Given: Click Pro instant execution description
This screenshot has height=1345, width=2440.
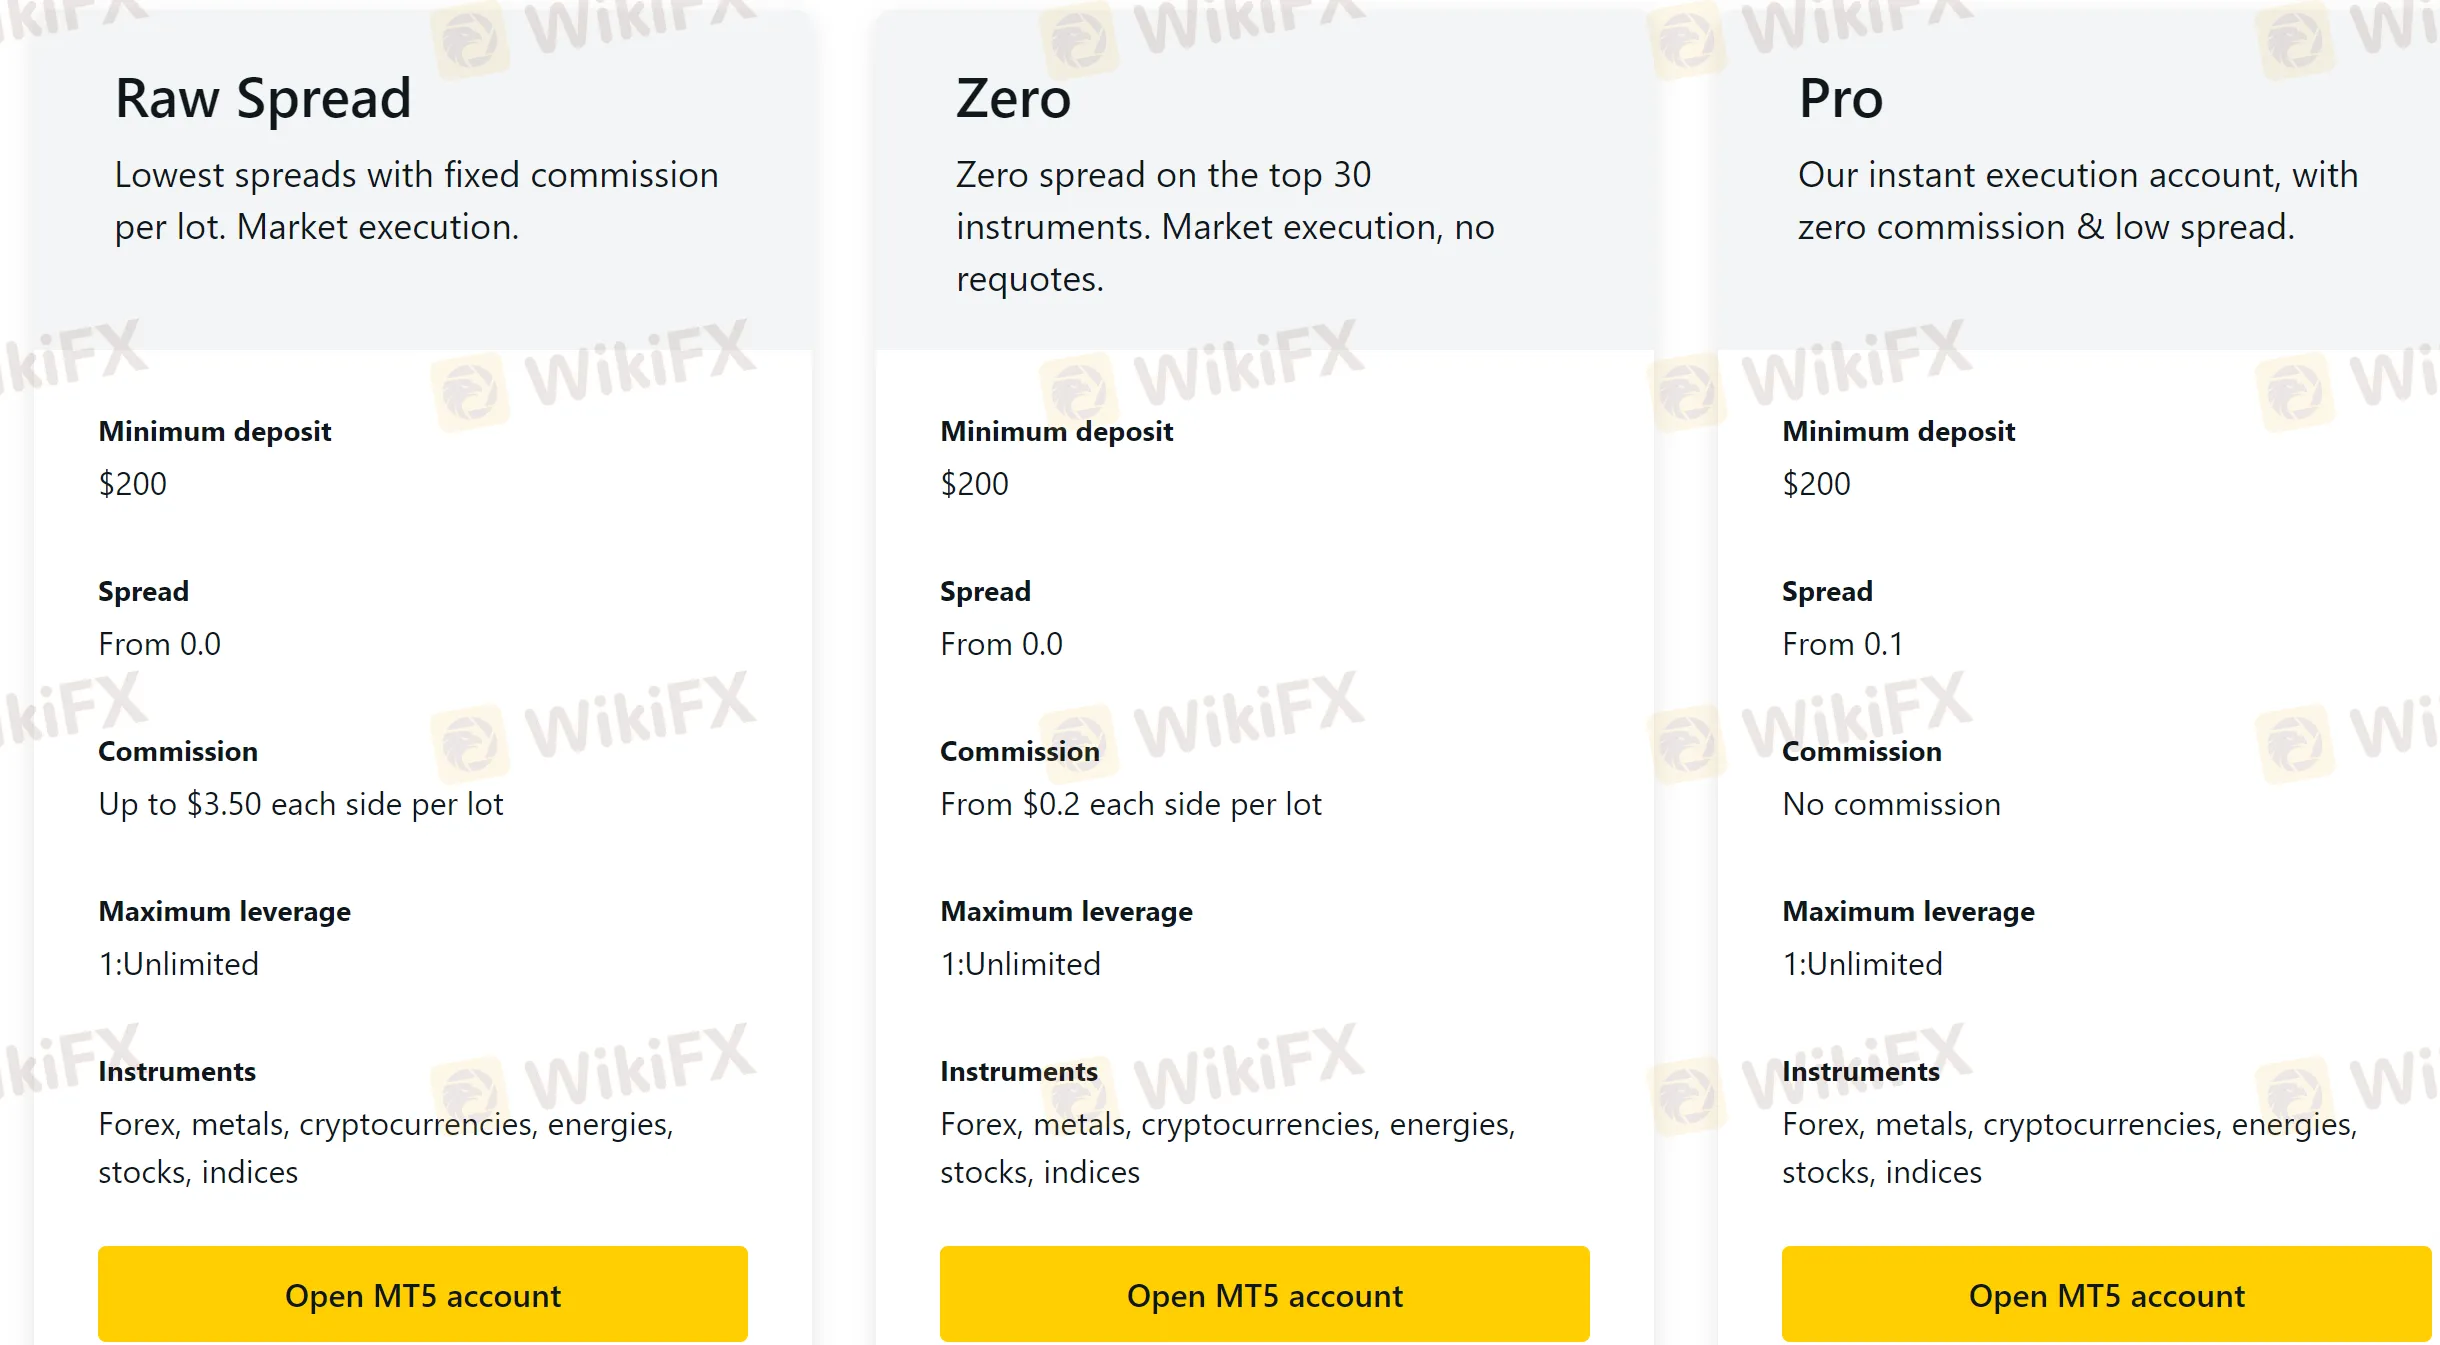Looking at the screenshot, I should point(2078,201).
